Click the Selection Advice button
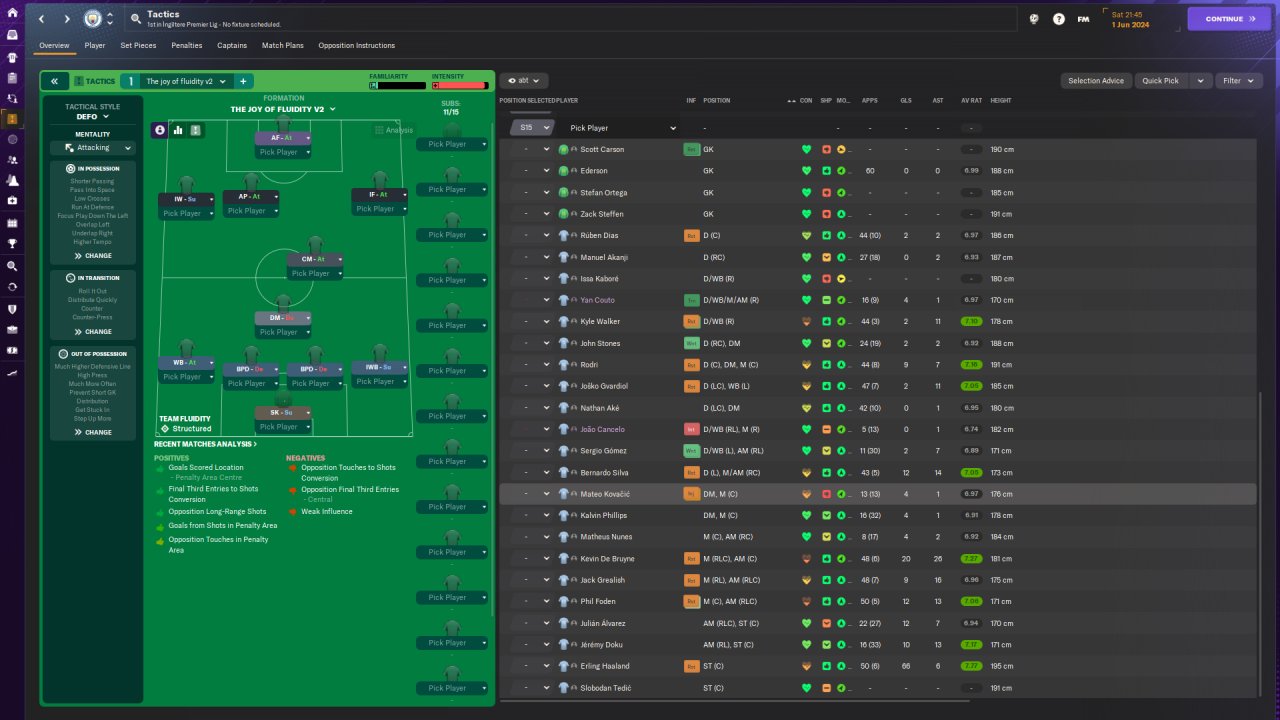 pyautogui.click(x=1096, y=81)
